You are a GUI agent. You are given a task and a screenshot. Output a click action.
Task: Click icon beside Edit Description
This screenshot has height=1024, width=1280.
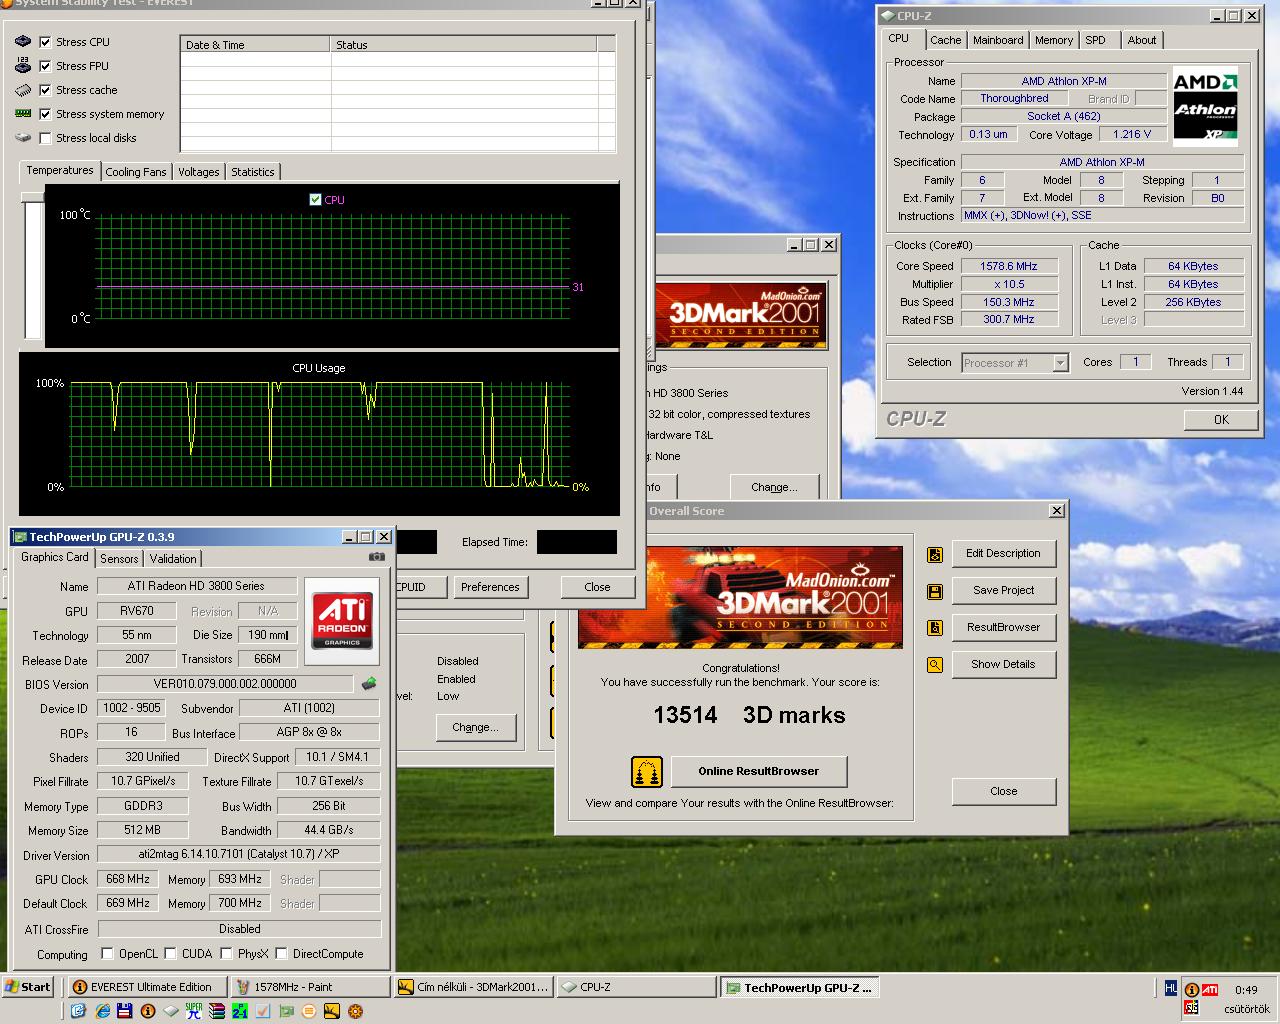[935, 554]
